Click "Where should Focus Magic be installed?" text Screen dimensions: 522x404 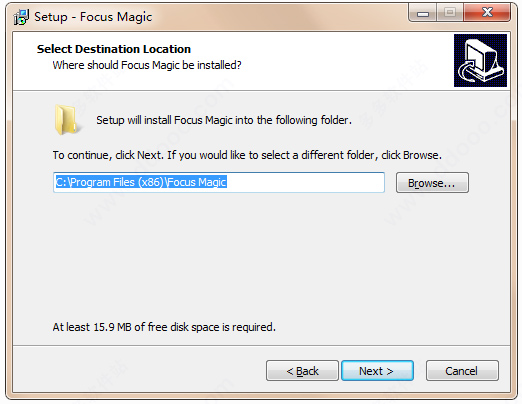pos(147,65)
